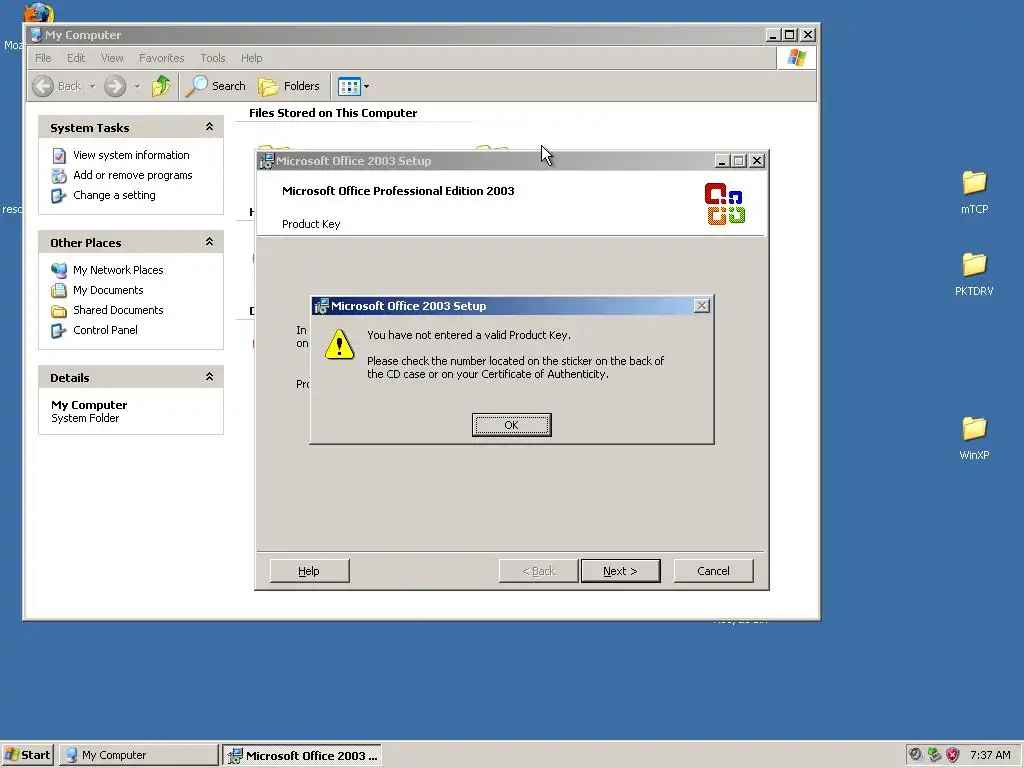Viewport: 1024px width, 768px height.
Task: Open Add or remove programs link
Action: click(133, 175)
